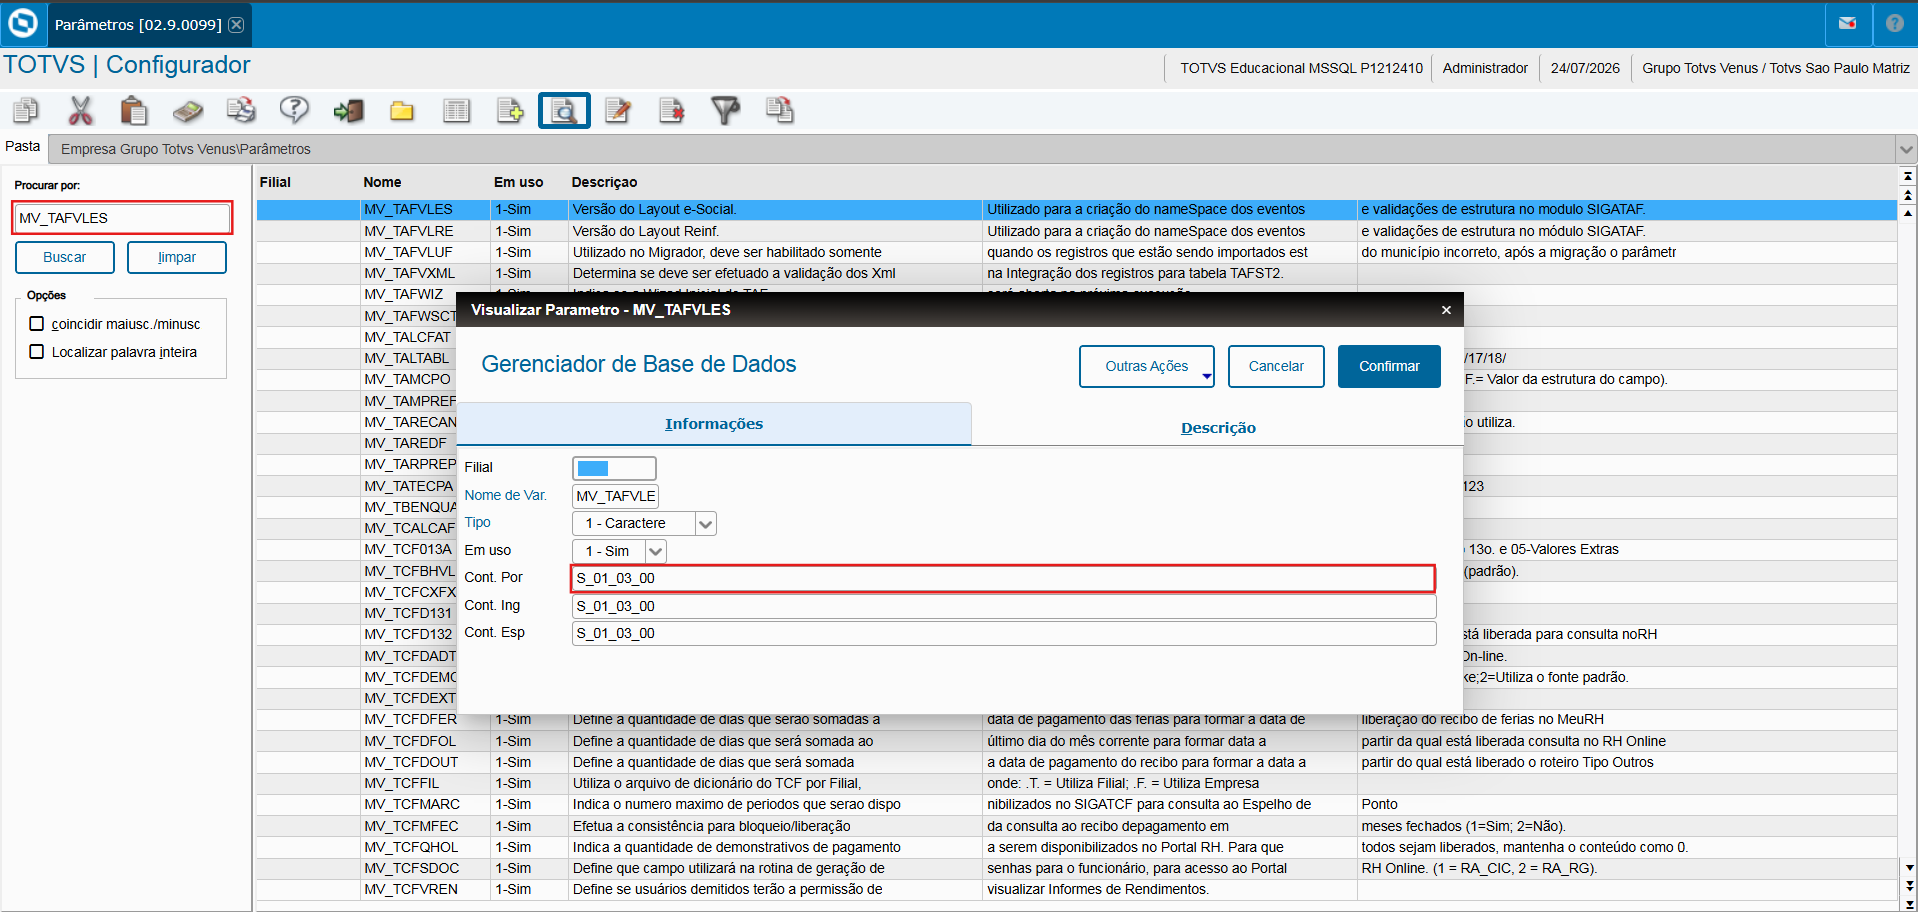The width and height of the screenshot is (1918, 912).
Task: Select the MV_TCFSDOC row
Action: point(1076,868)
